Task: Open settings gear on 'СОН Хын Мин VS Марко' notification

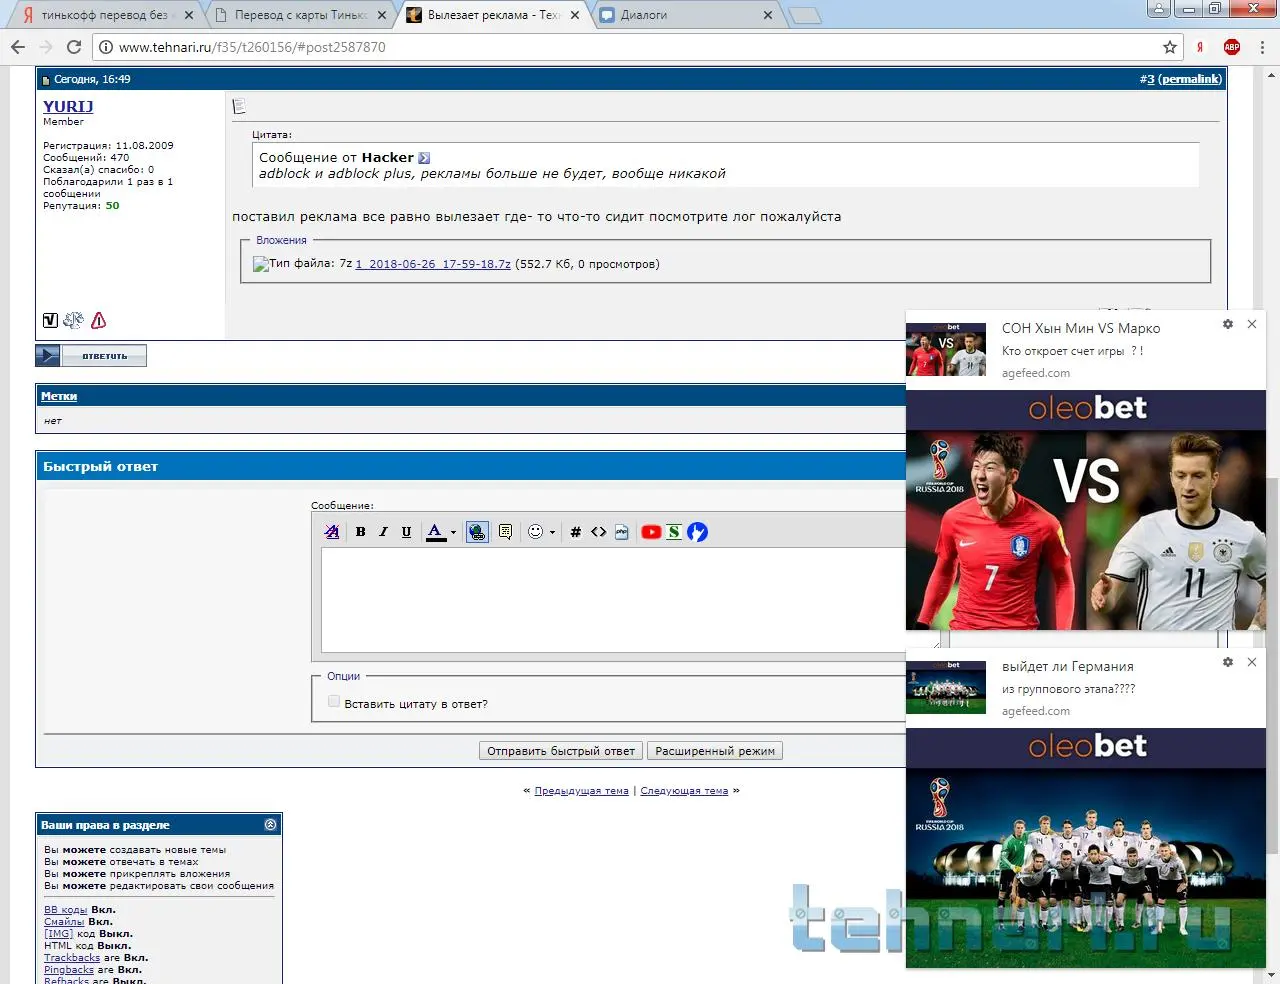Action: [1228, 325]
